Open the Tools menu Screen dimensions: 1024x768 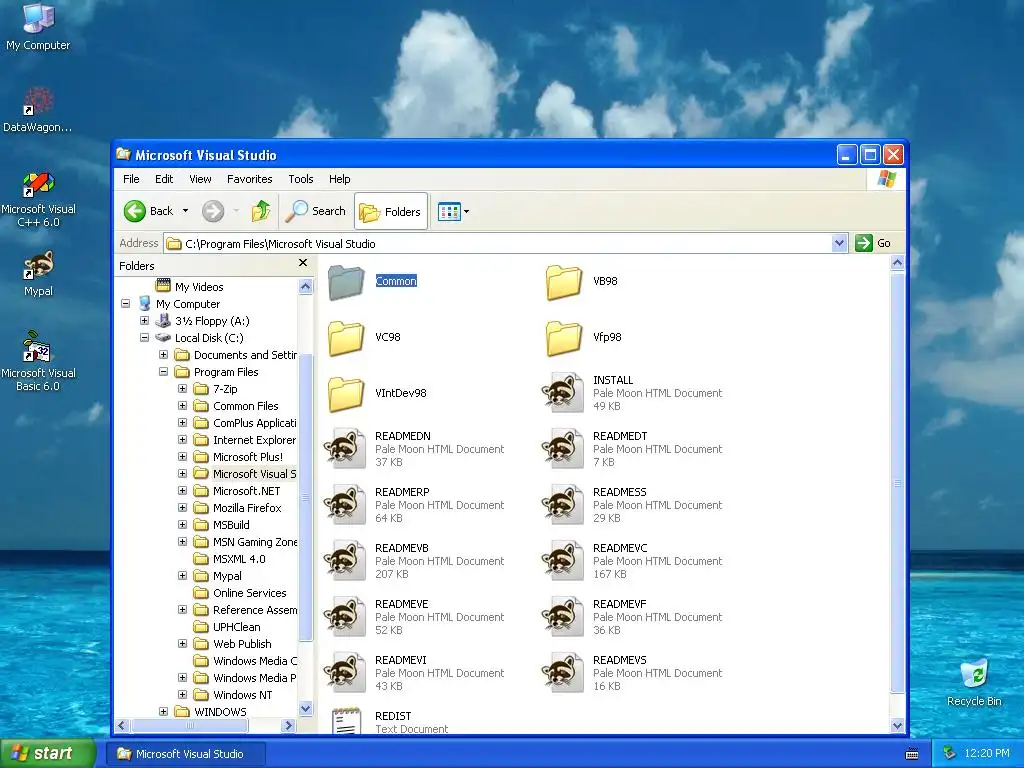point(301,179)
